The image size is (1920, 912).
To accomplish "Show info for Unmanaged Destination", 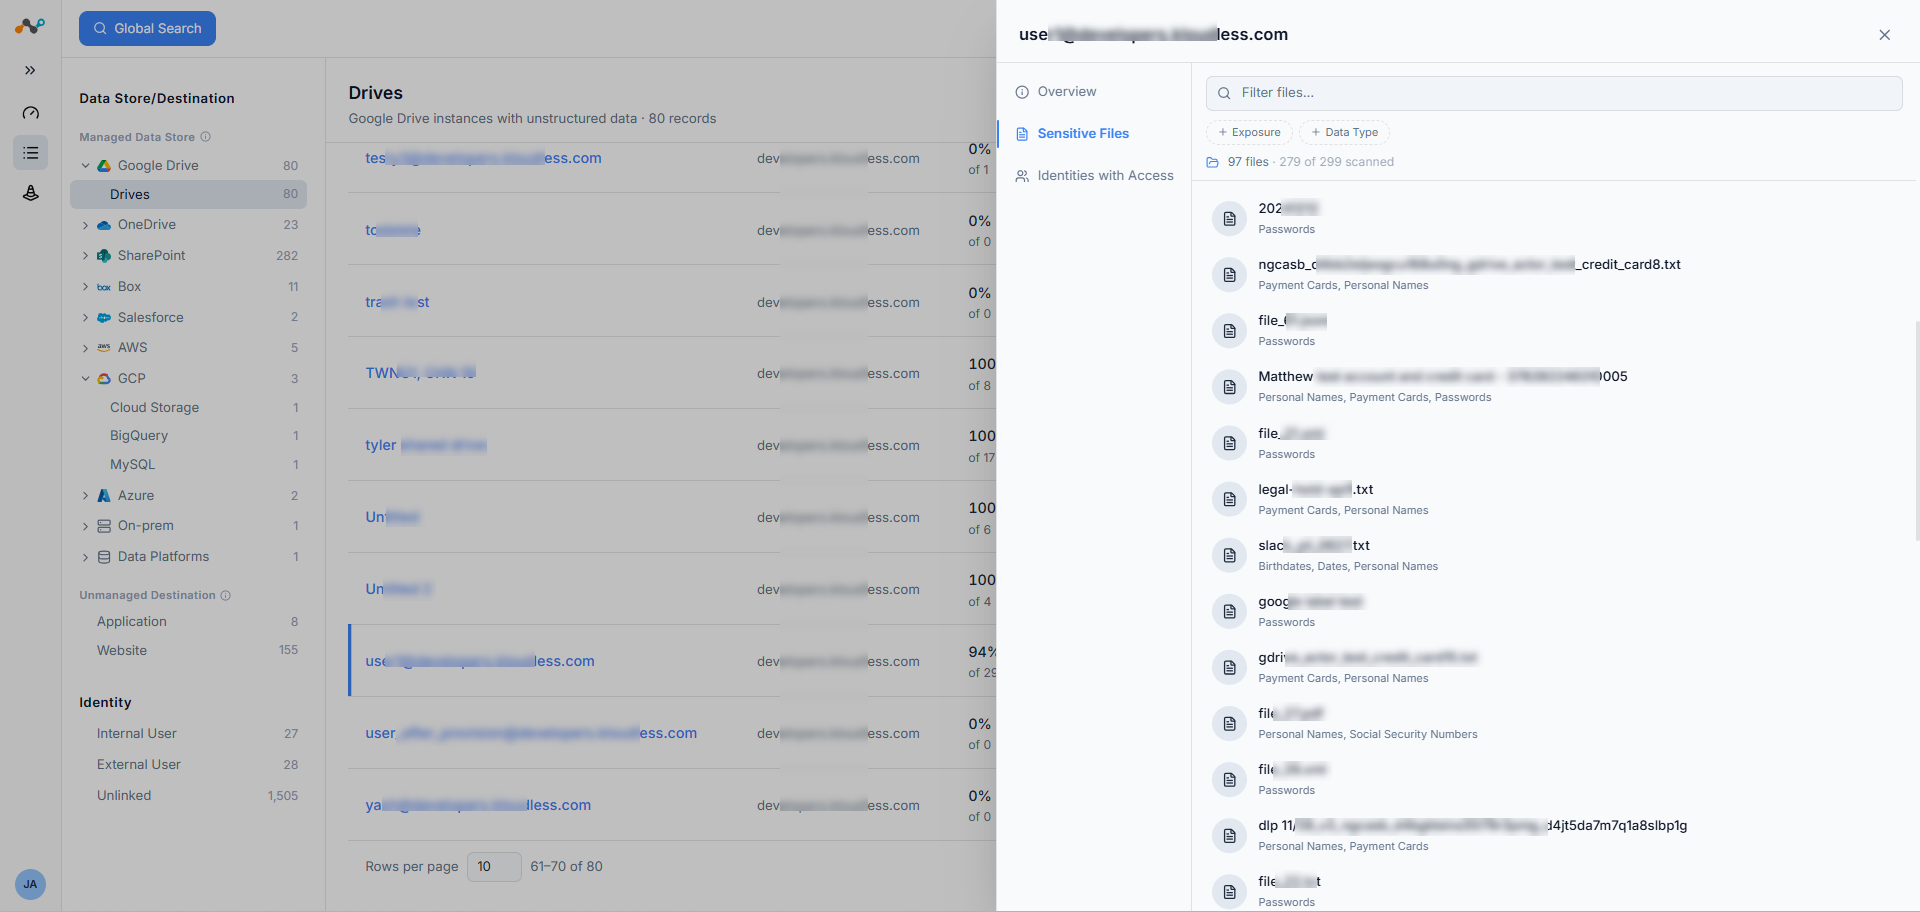I will (225, 595).
